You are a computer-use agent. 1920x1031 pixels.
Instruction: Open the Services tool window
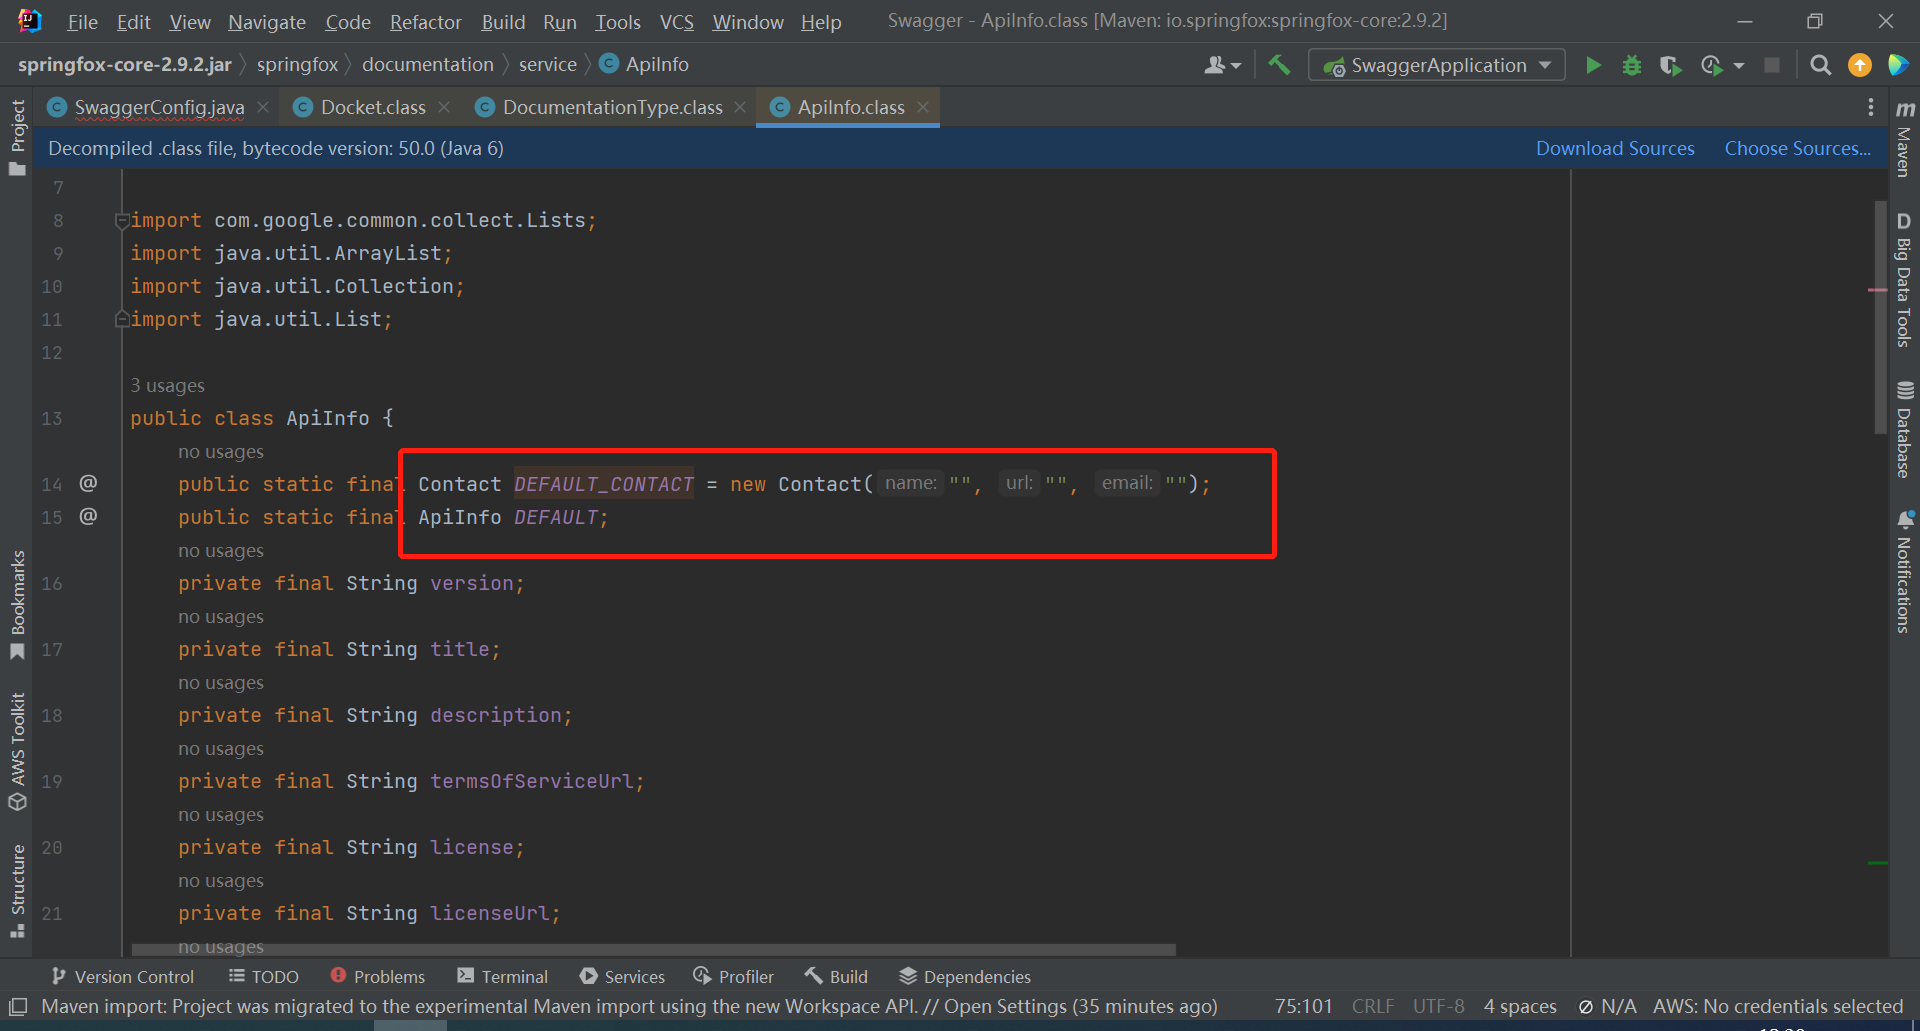[x=622, y=976]
